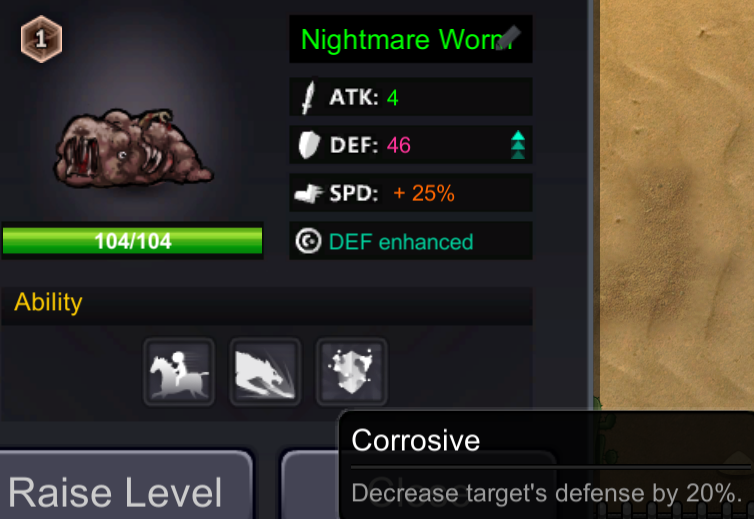Click the pencil rename icon beside the name
The image size is (754, 519).
(x=508, y=38)
